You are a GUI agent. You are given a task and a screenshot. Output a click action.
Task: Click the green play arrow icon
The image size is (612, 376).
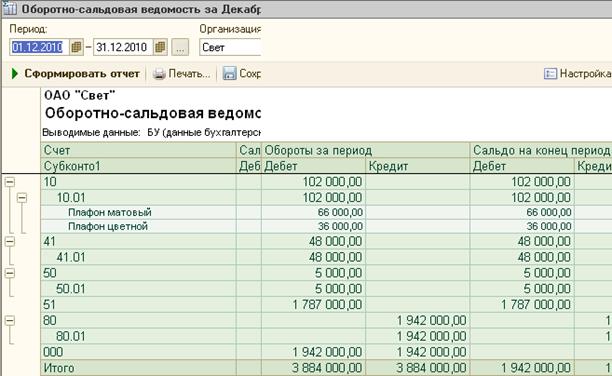(15, 73)
